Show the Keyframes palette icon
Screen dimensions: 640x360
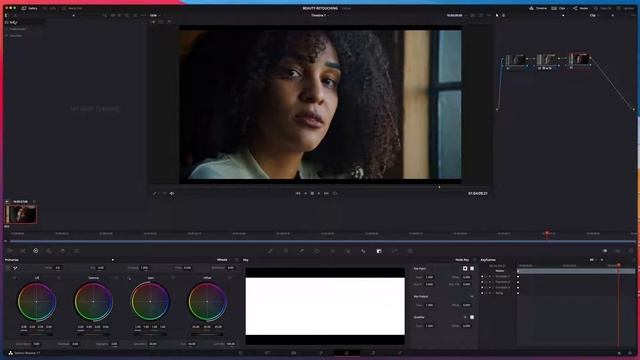click(x=605, y=251)
